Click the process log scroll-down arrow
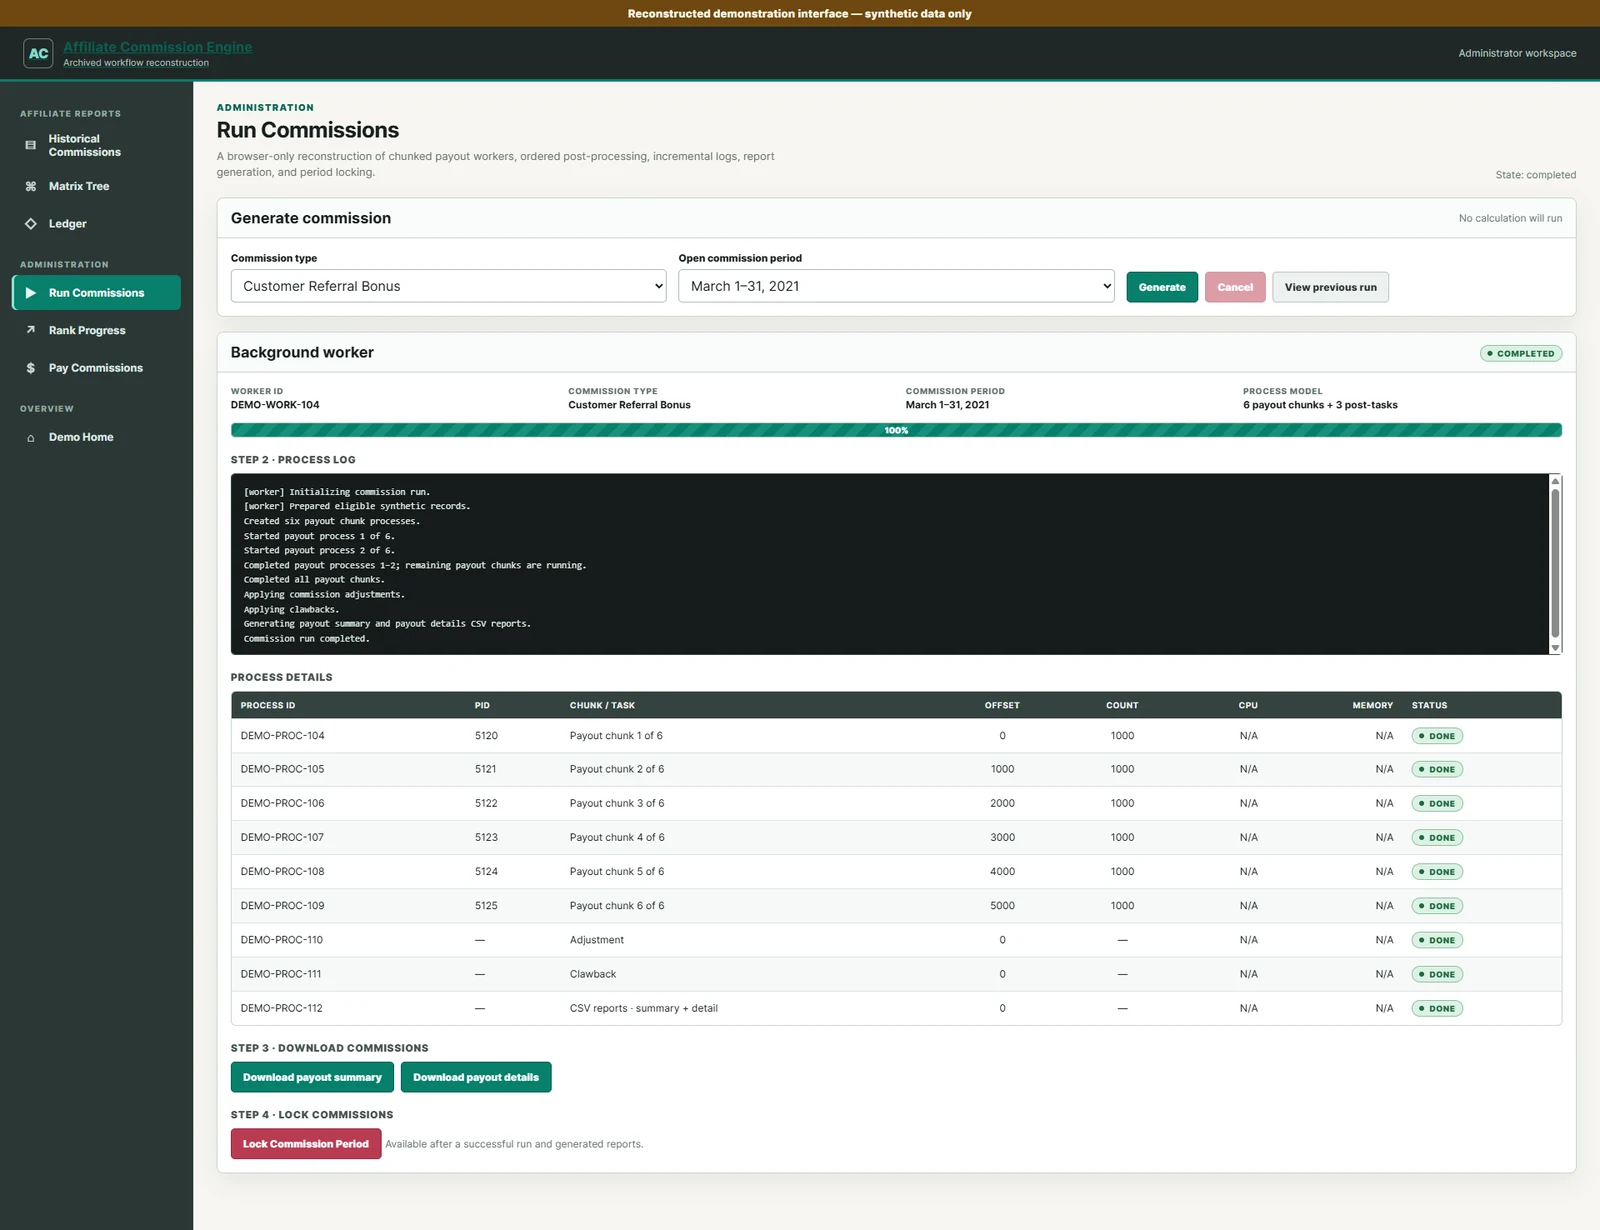 point(1555,648)
